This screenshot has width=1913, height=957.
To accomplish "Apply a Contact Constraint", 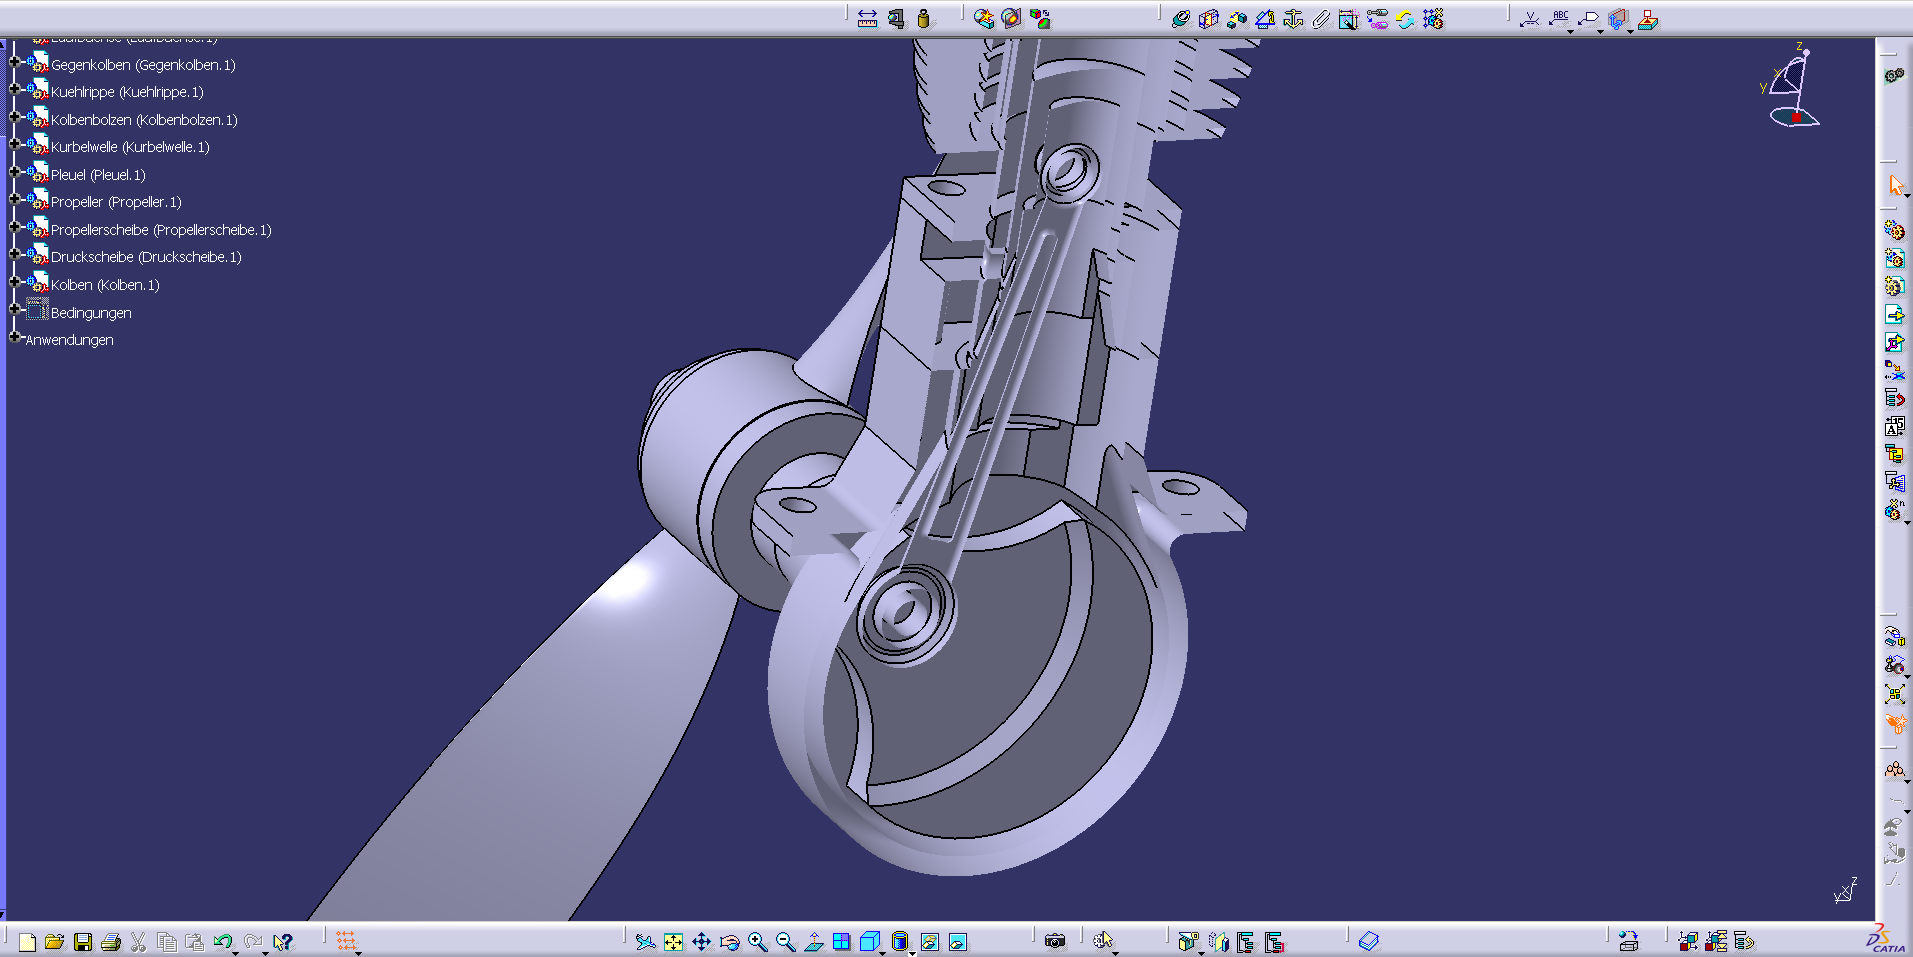I will pyautogui.click(x=1209, y=18).
